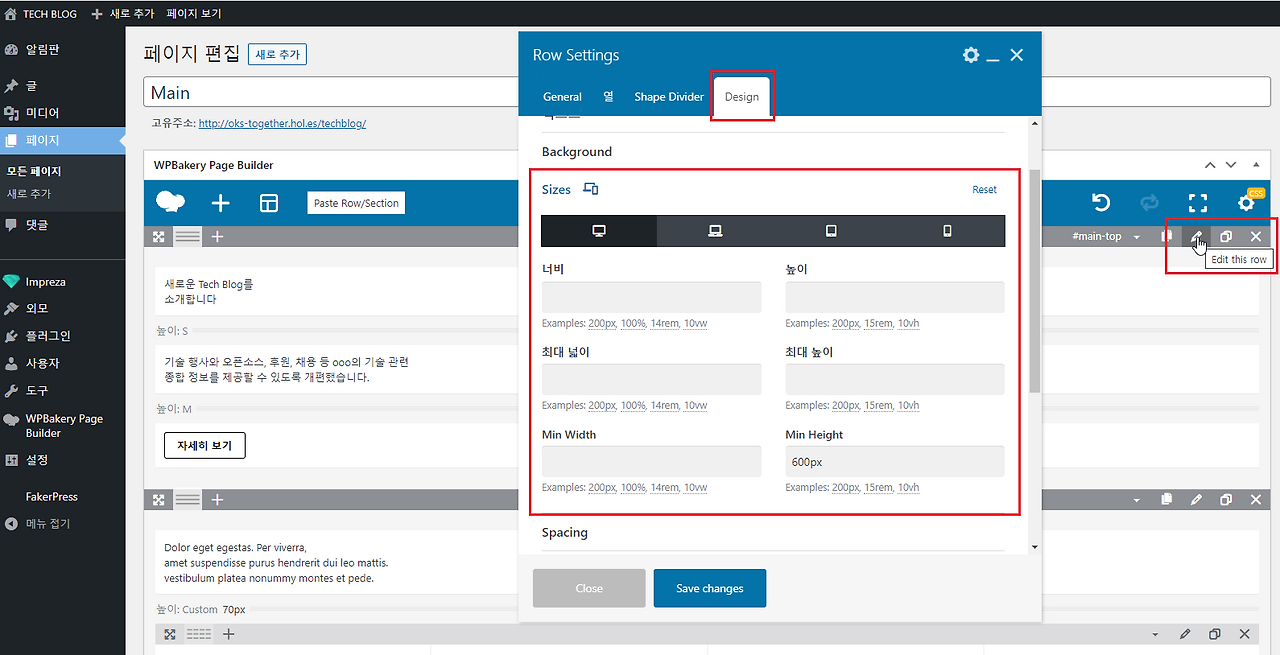
Task: Click move handle of the Dolor eget row
Action: click(159, 500)
